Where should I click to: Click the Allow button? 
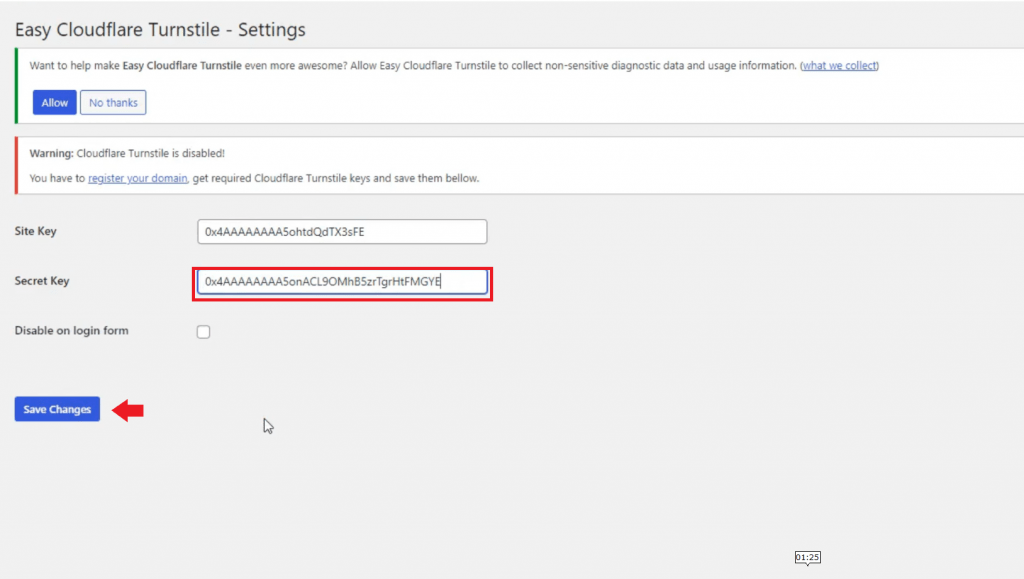tap(54, 102)
